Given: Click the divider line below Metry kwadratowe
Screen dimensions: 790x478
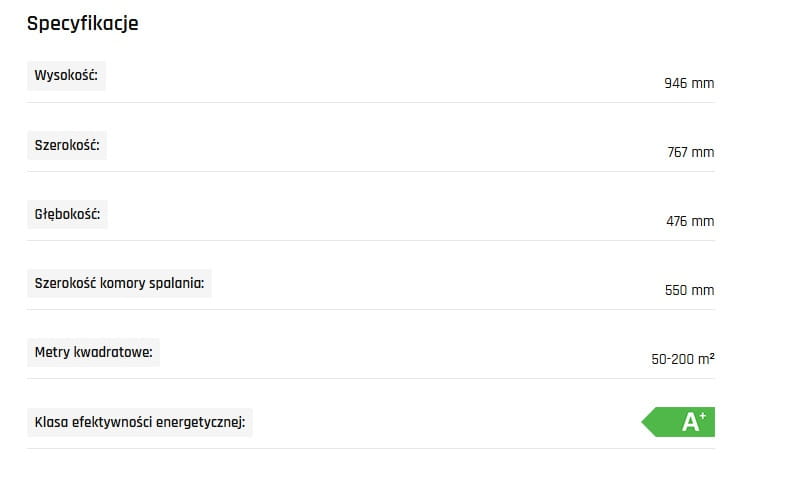Looking at the screenshot, I should pyautogui.click(x=370, y=378).
